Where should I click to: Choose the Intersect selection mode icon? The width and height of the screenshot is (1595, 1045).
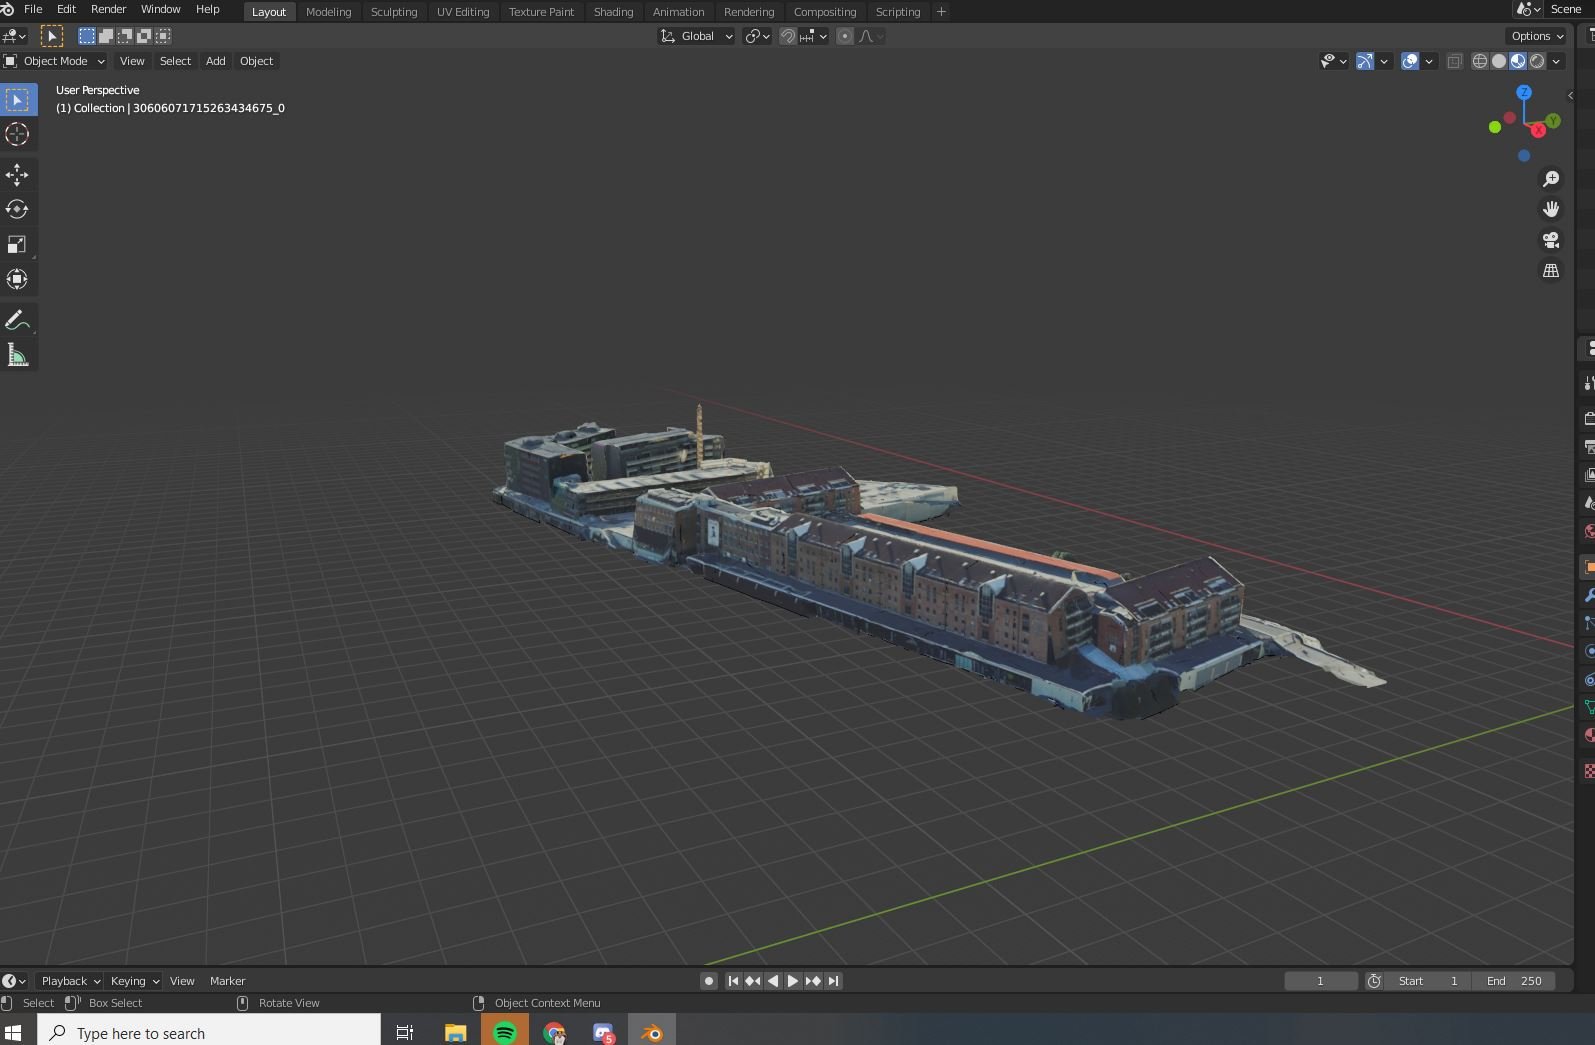coord(163,36)
